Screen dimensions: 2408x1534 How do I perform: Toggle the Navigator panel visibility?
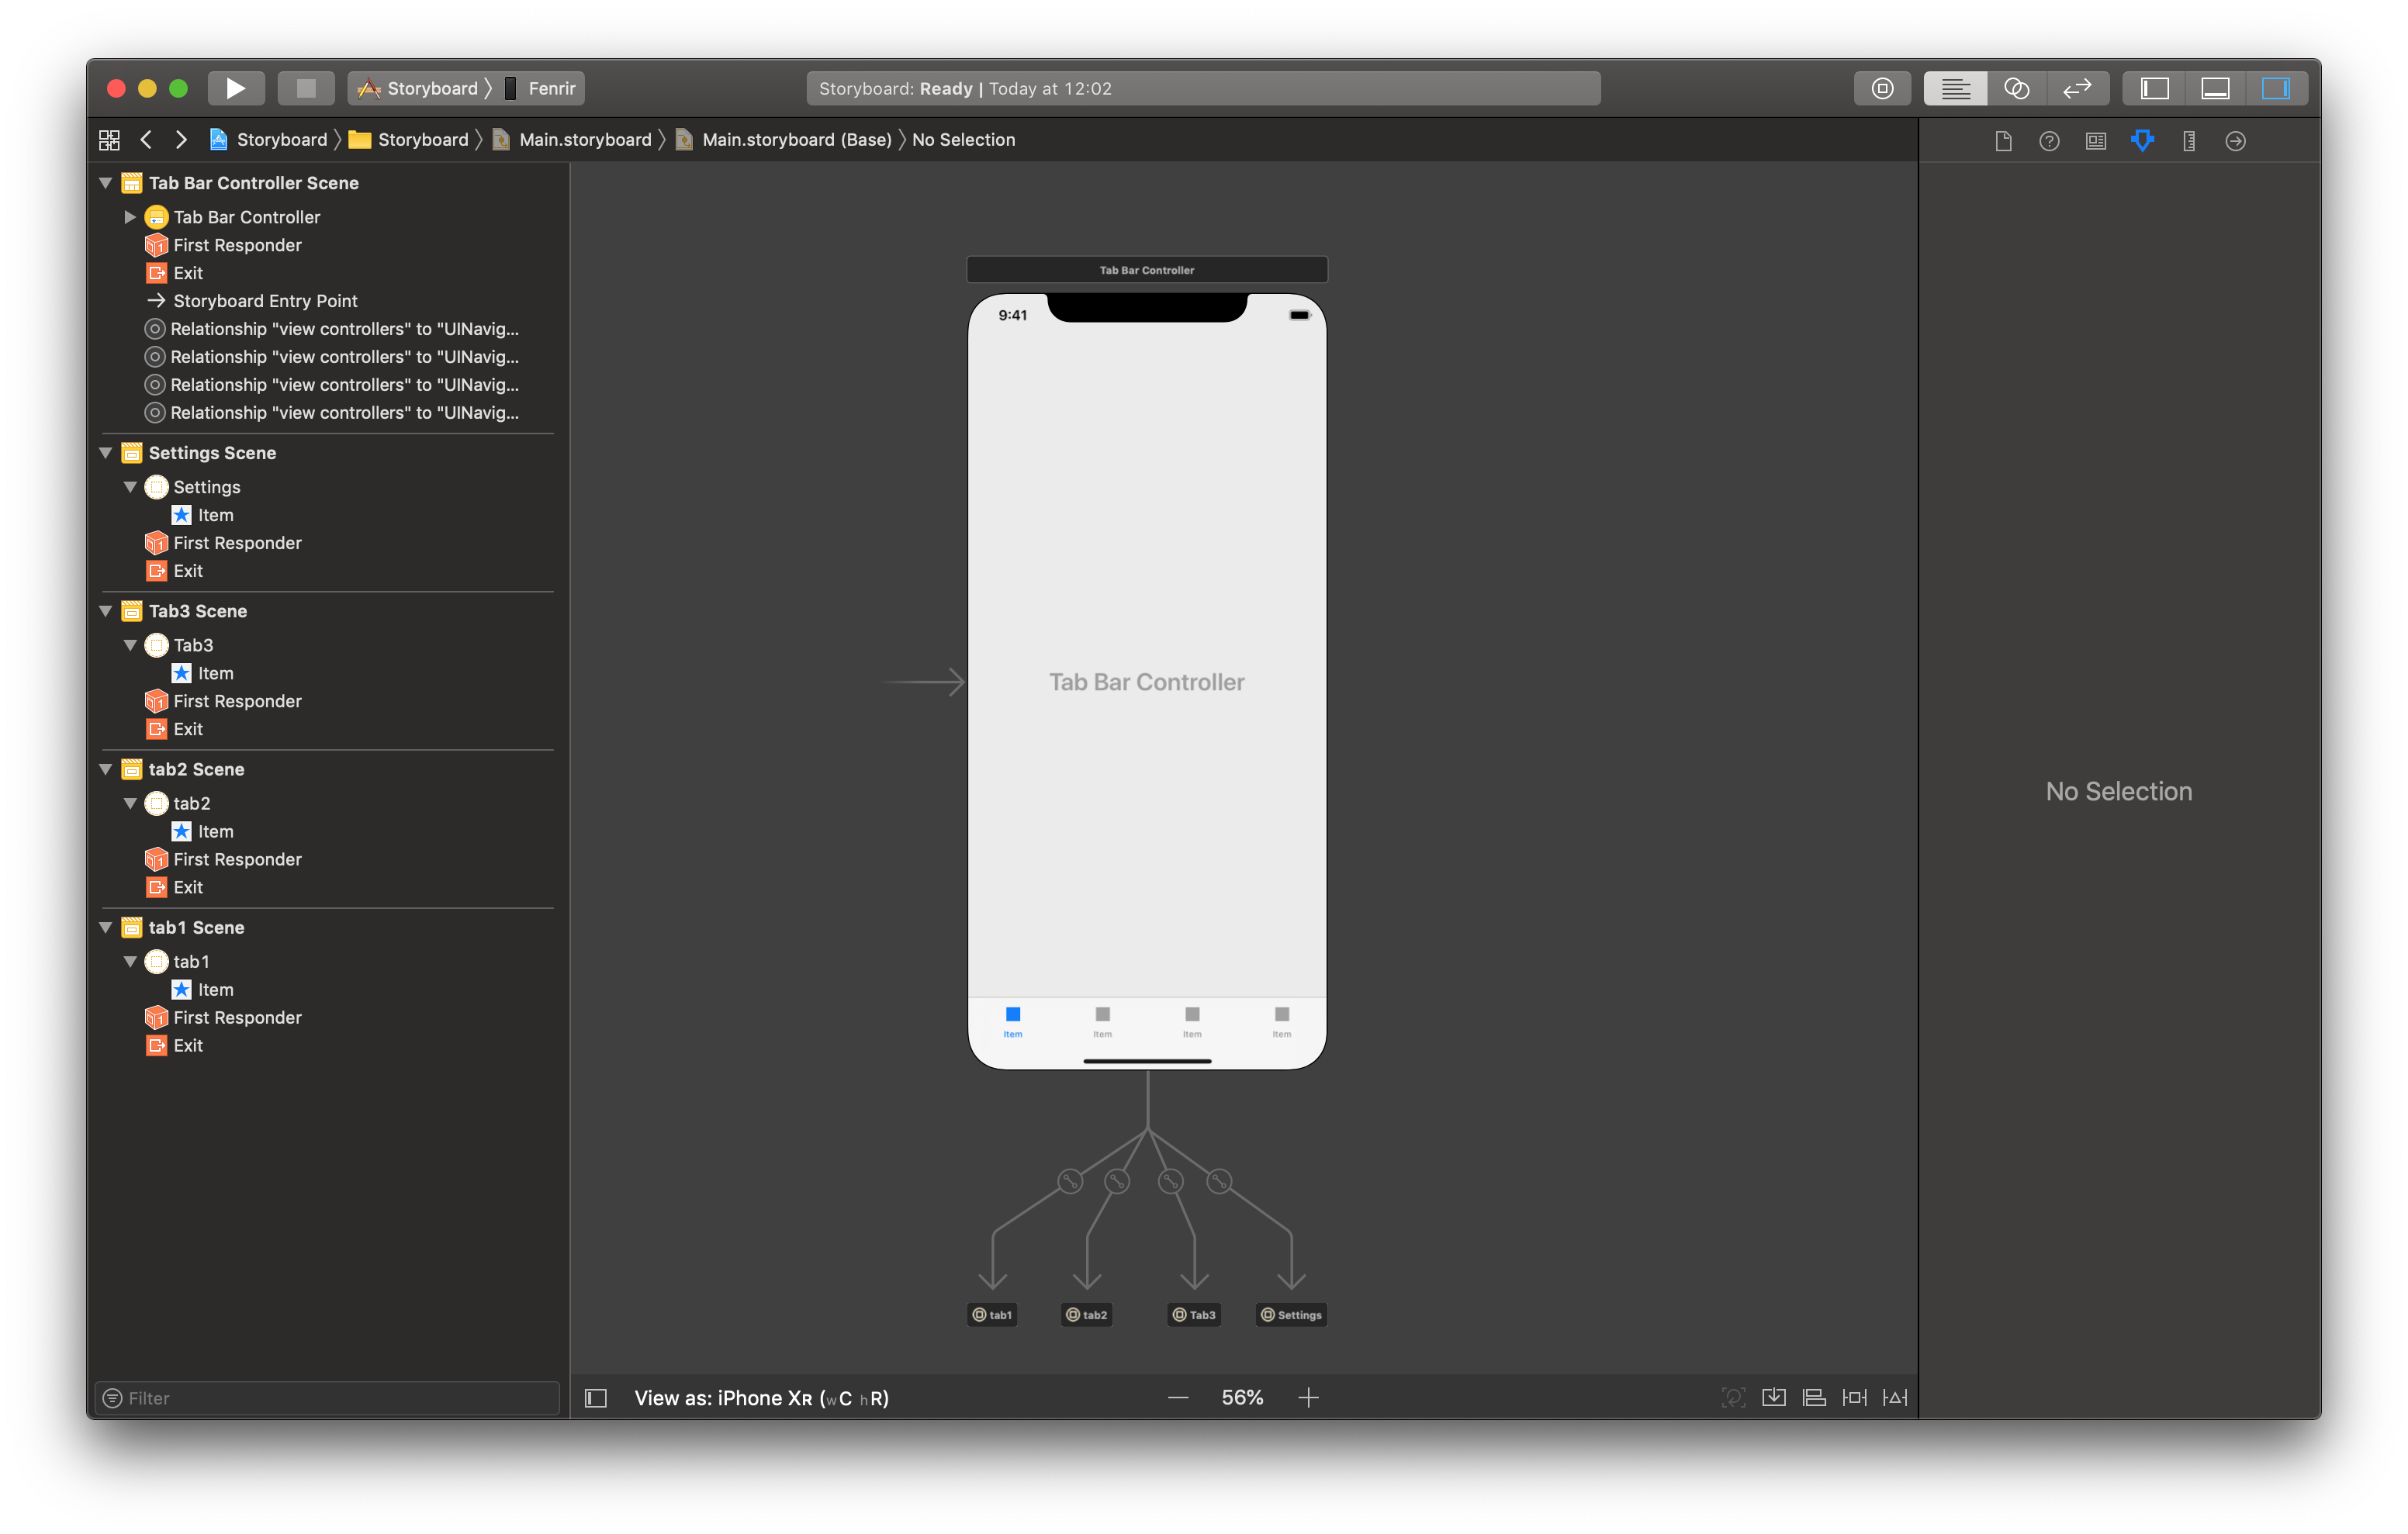click(x=2155, y=88)
